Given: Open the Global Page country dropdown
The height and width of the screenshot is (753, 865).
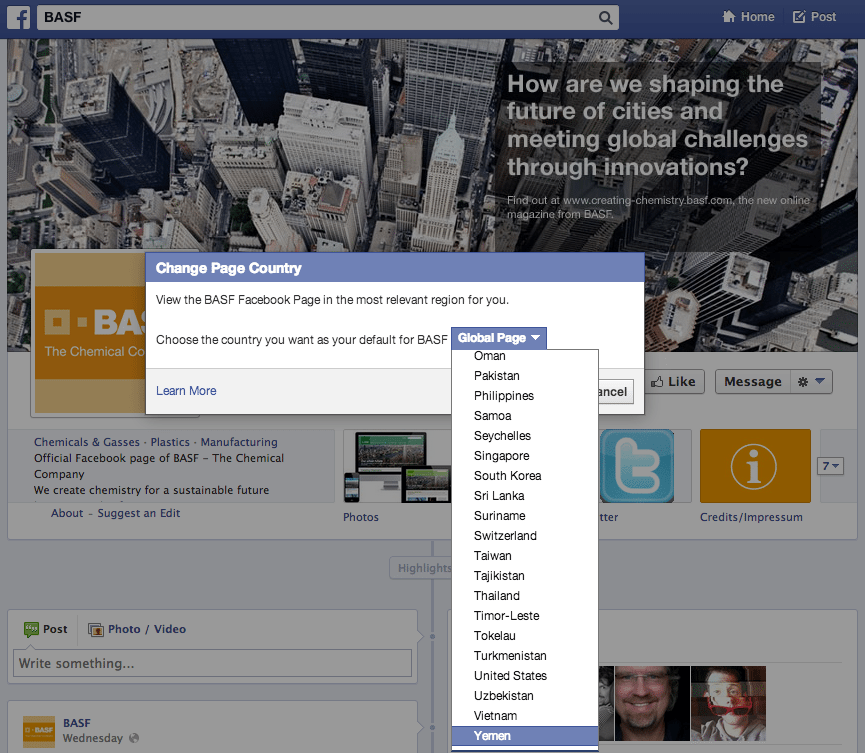Looking at the screenshot, I should coord(499,338).
